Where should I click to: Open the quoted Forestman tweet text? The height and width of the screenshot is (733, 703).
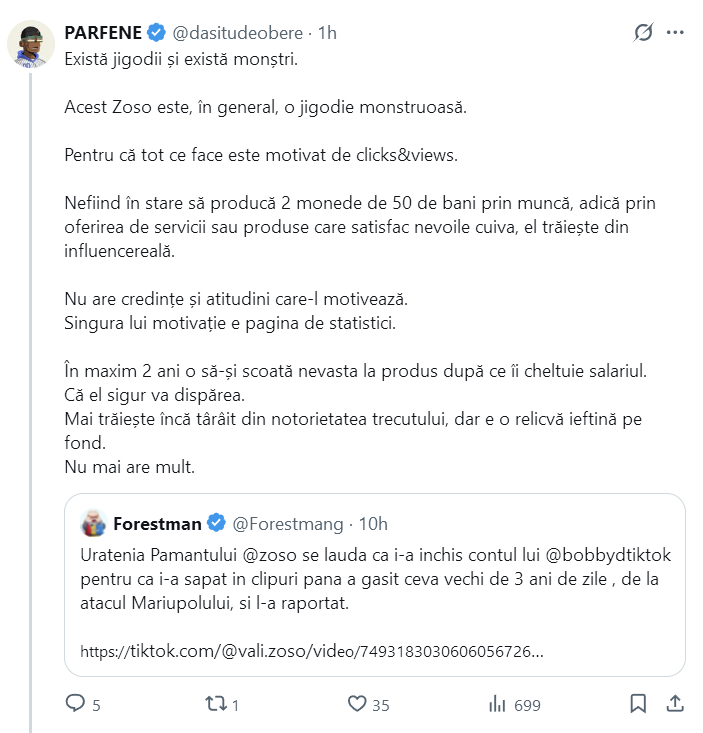click(x=374, y=580)
